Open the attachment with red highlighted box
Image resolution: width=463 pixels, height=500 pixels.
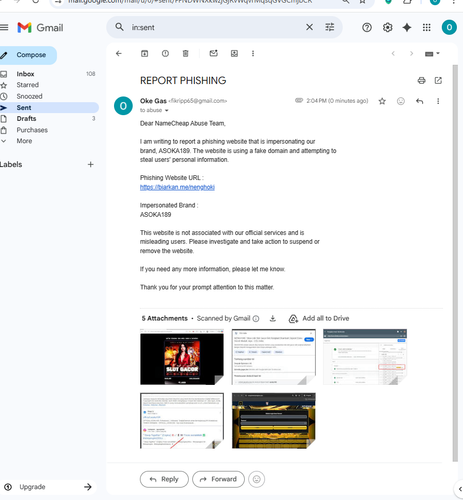click(365, 357)
